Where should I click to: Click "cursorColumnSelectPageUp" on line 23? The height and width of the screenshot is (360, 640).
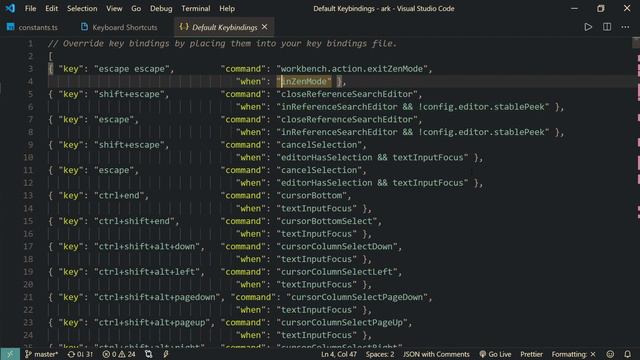click(341, 322)
